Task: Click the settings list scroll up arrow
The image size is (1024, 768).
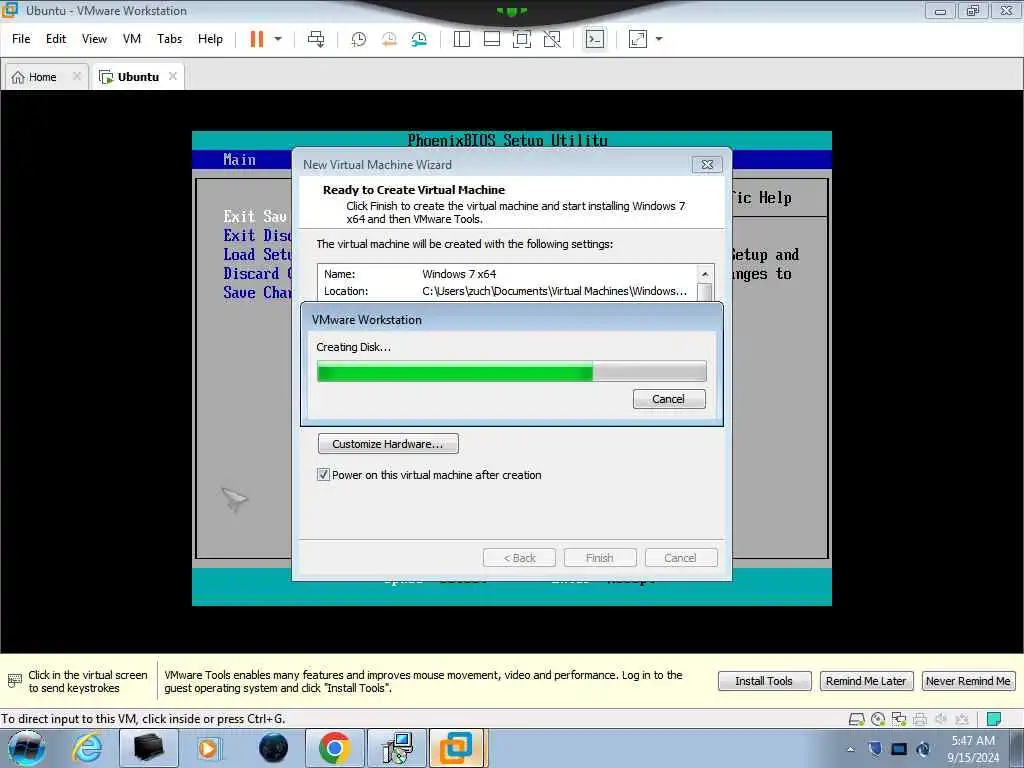Action: (705, 274)
